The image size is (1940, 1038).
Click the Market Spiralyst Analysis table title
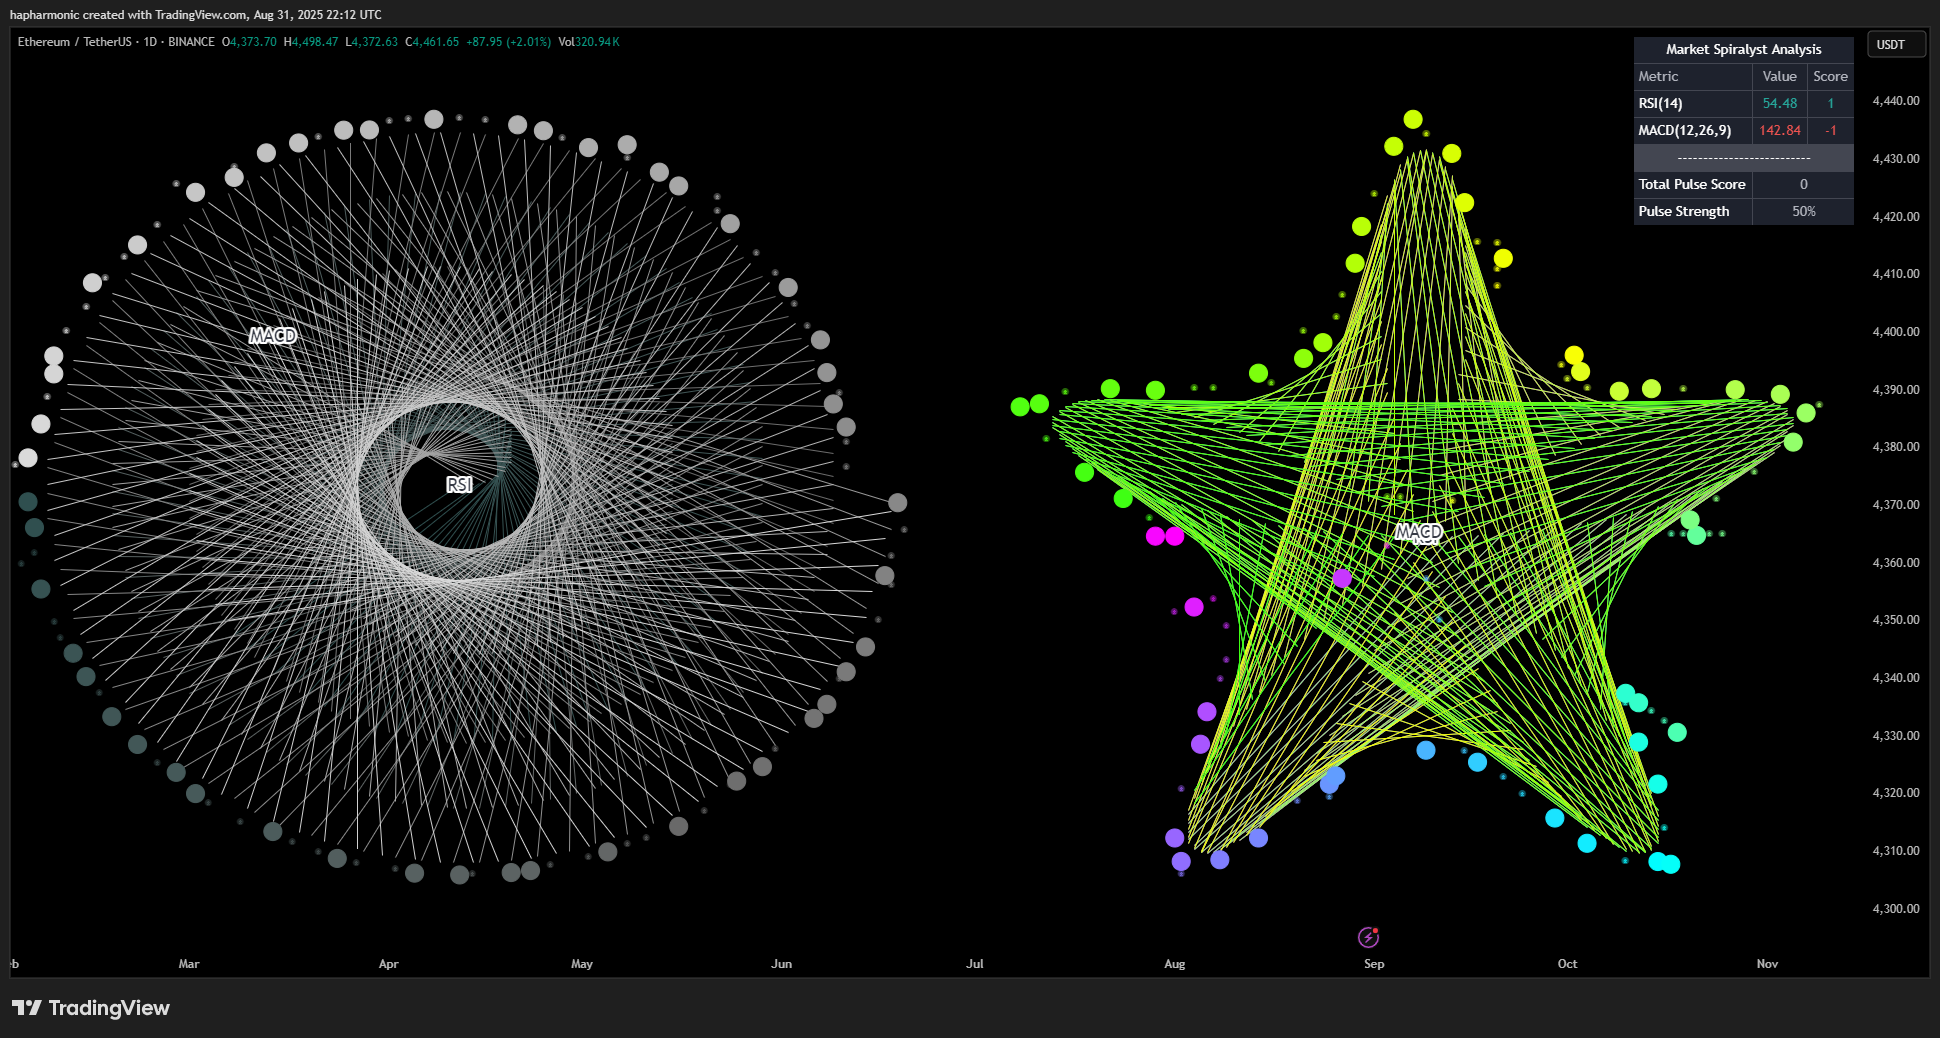(1743, 49)
